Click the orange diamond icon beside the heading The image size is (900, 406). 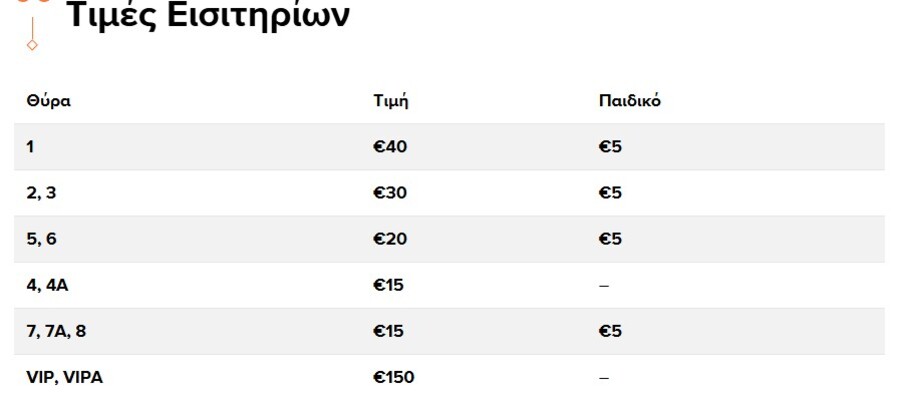point(32,45)
